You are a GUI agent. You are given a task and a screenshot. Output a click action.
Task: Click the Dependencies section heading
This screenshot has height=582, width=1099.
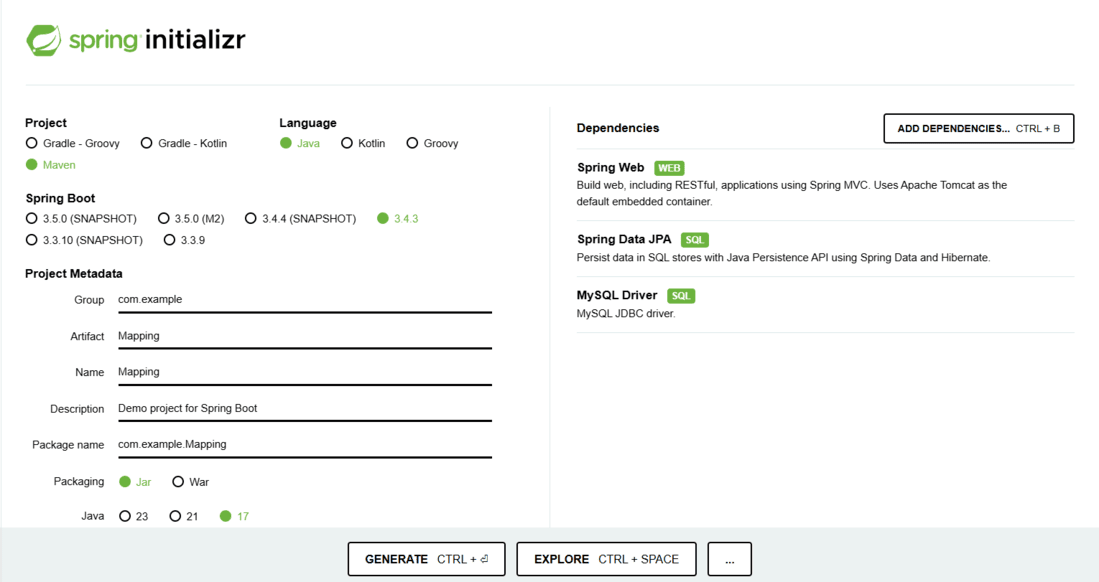(x=617, y=128)
